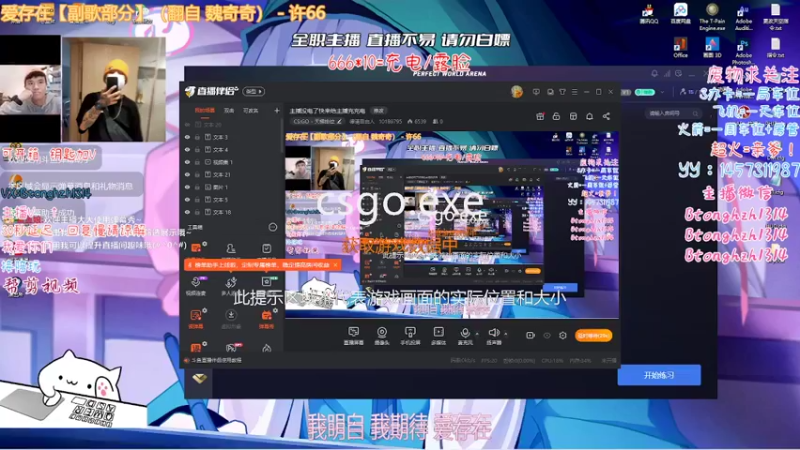
Task: Toggle the lock on the 文本 3 layer
Action: [x=197, y=137]
